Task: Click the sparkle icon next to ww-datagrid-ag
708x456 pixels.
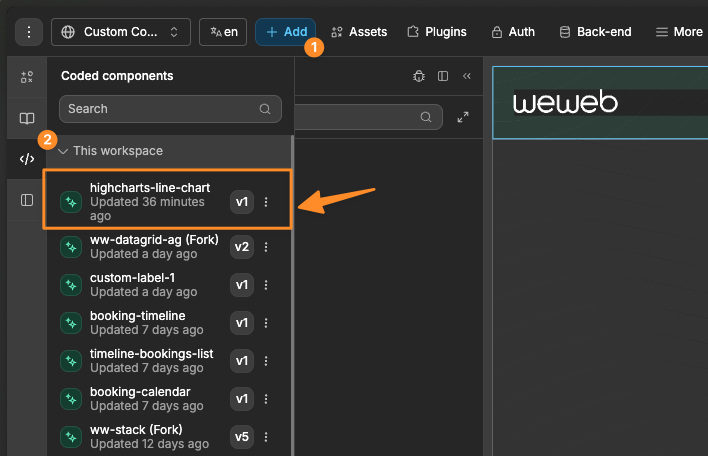Action: point(71,247)
